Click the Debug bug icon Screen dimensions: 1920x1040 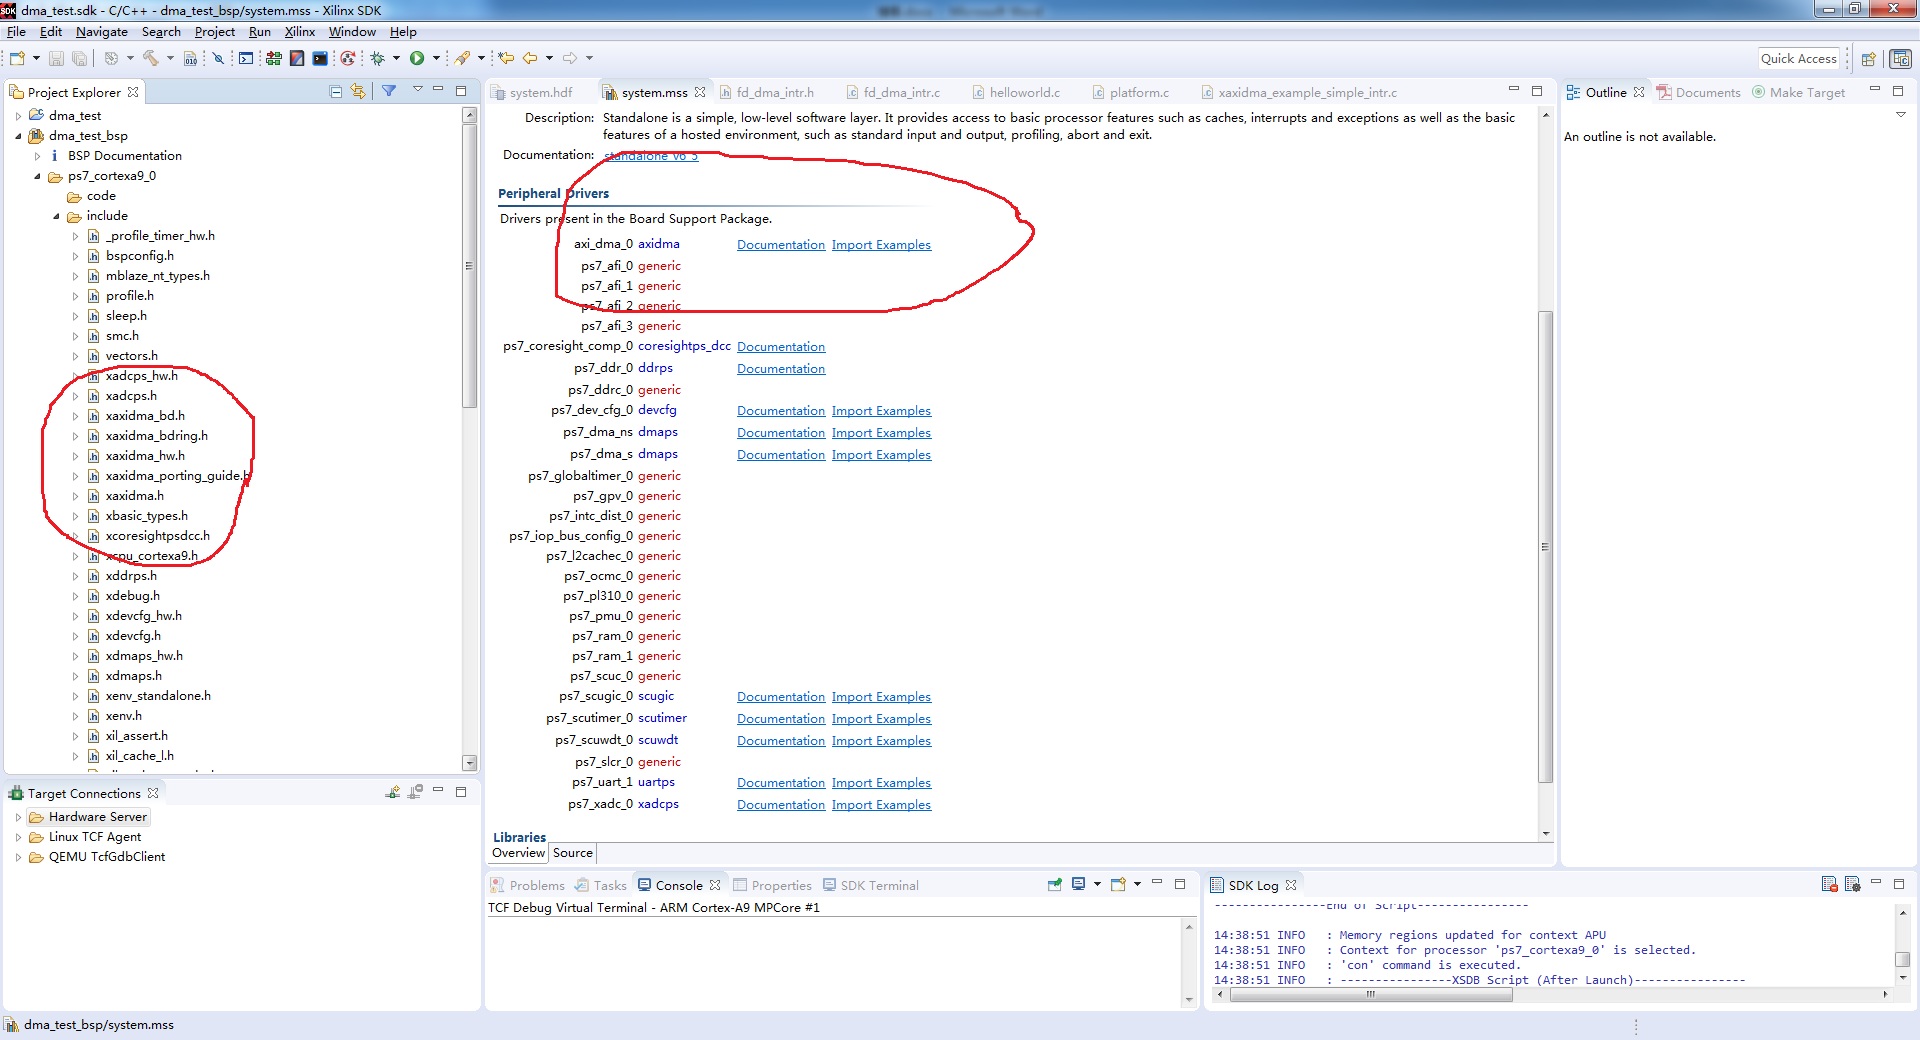tap(378, 58)
